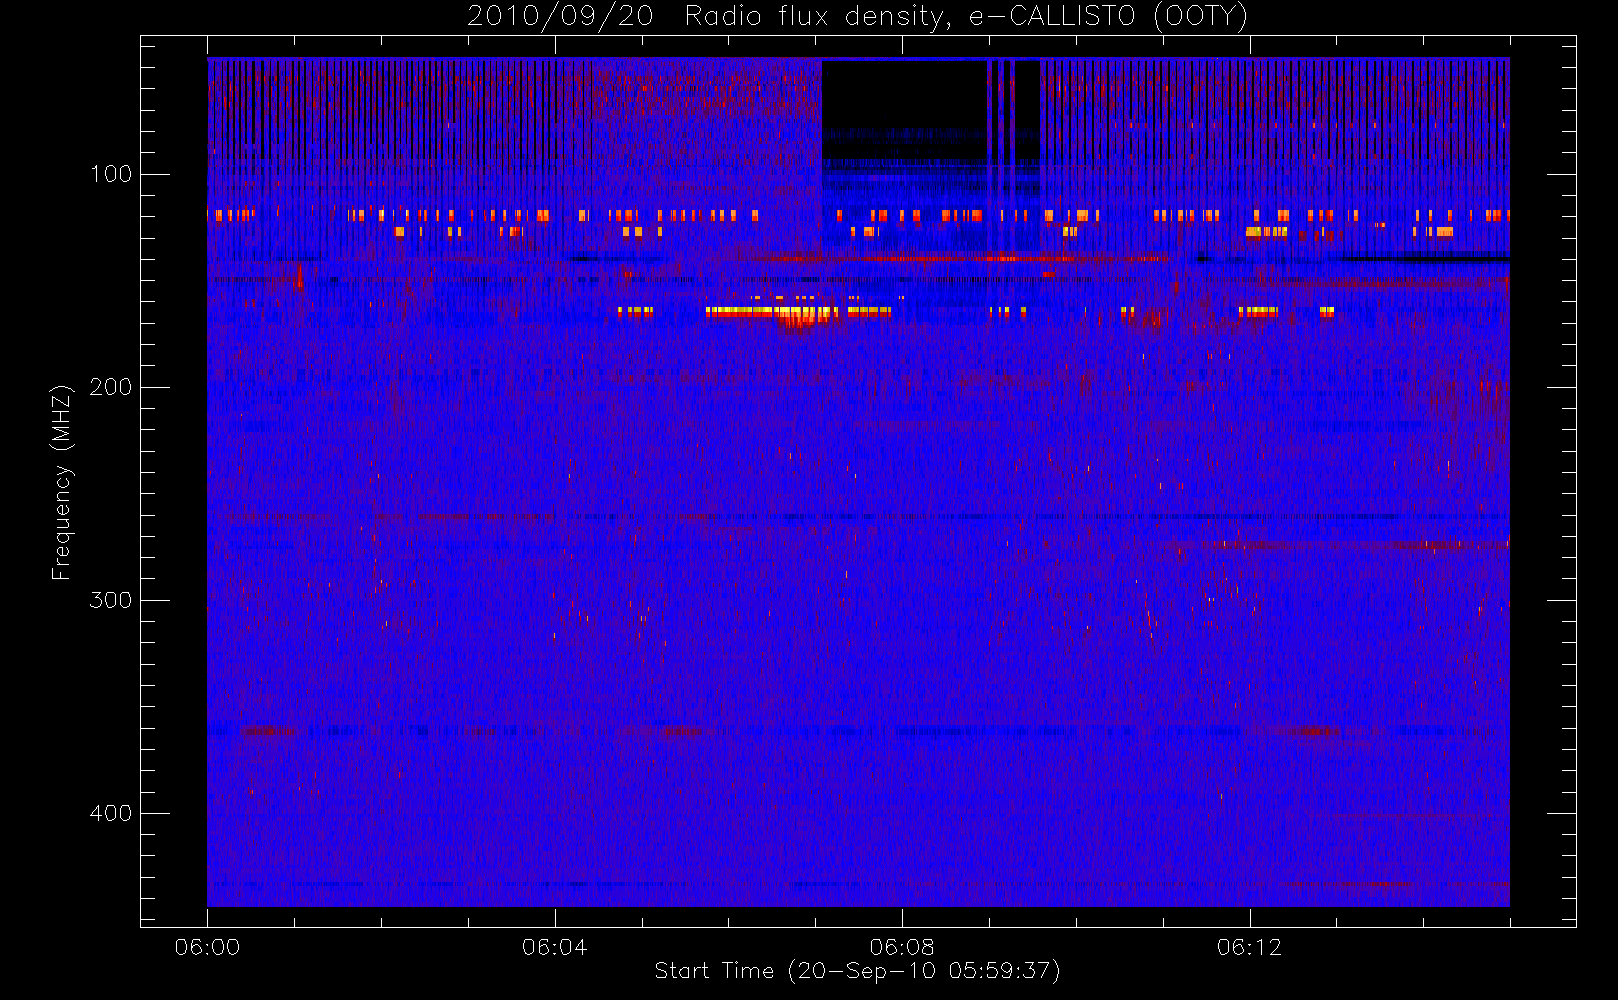Click the 'Frequency (MHz)' y-axis label
Viewport: 1618px width, 1000px height.
coord(62,482)
